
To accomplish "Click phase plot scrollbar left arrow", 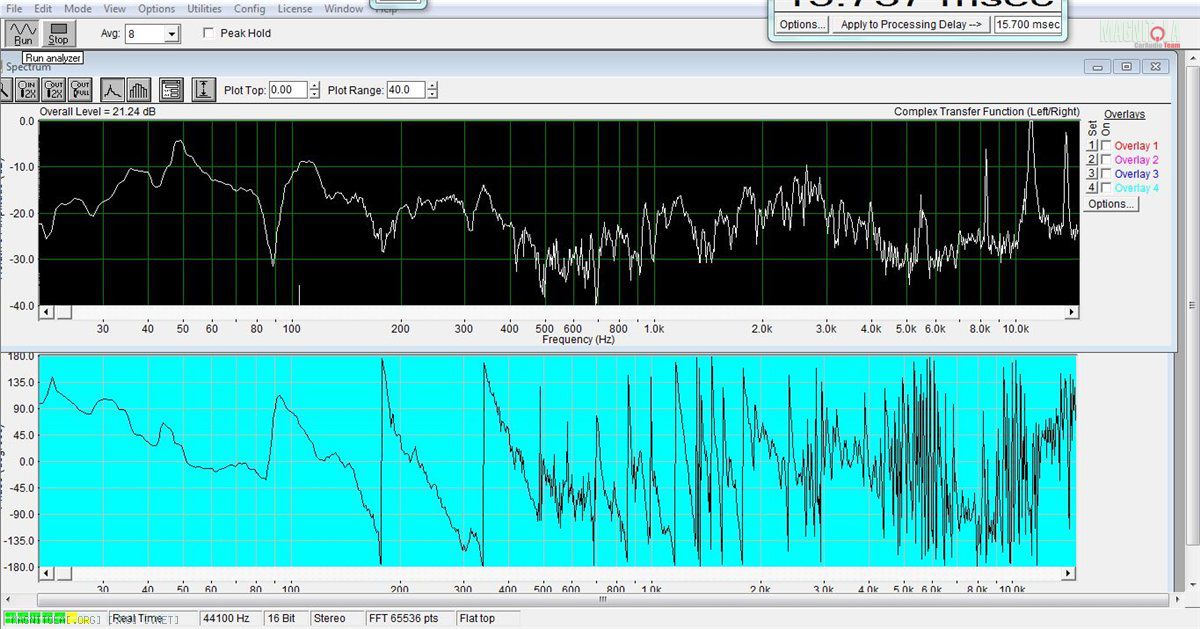I will 46,574.
